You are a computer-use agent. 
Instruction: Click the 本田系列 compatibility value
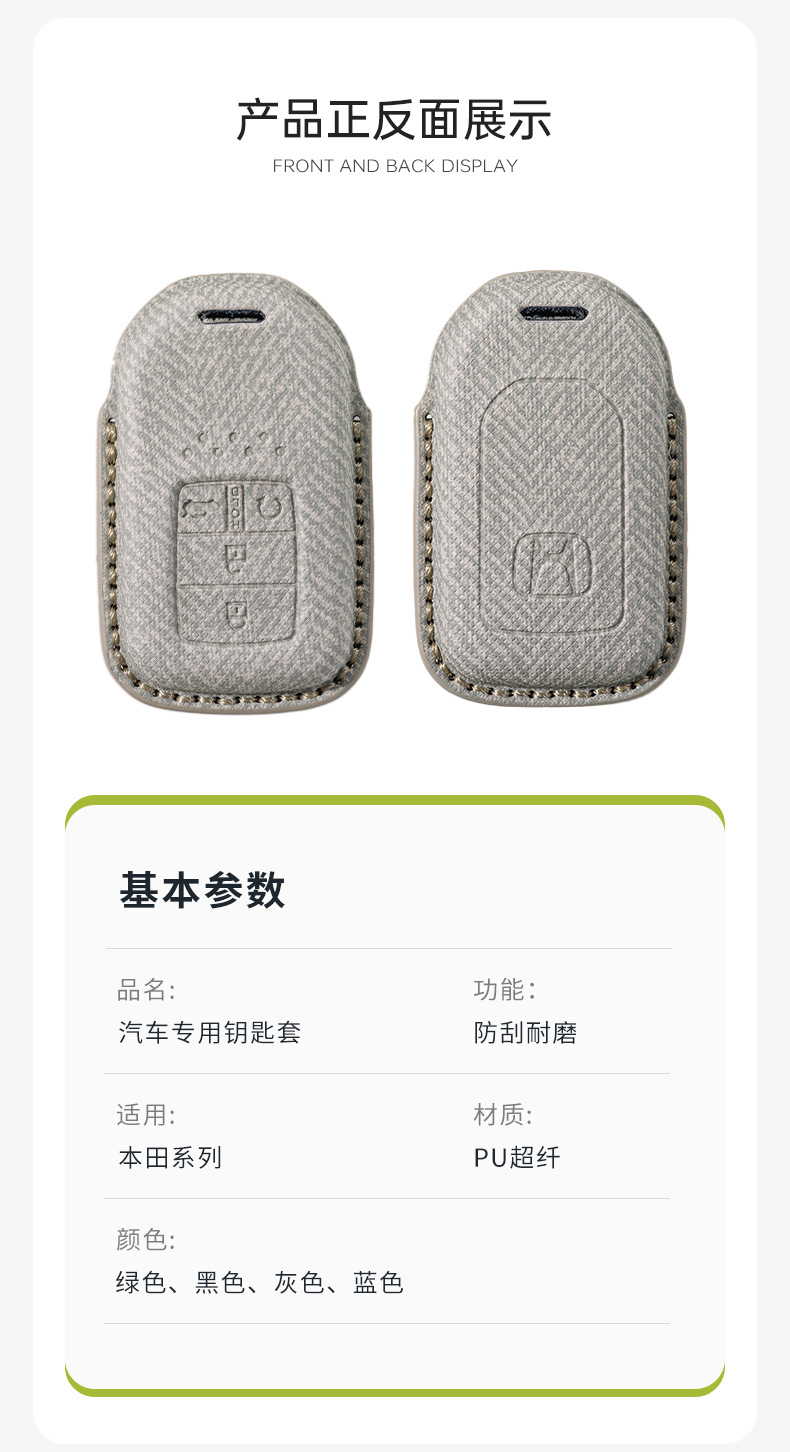pos(170,1158)
